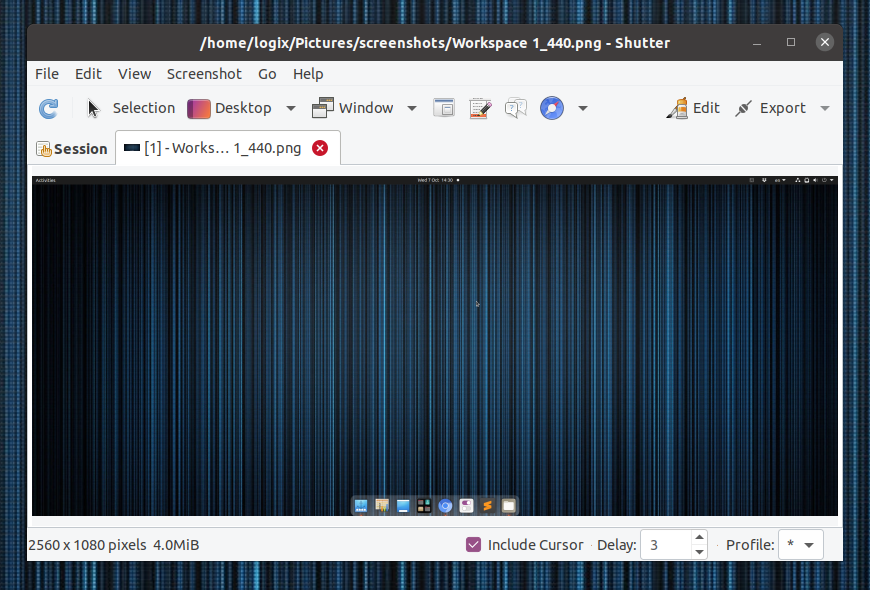Open the Profile dropdown selector
This screenshot has height=590, width=870.
[800, 544]
